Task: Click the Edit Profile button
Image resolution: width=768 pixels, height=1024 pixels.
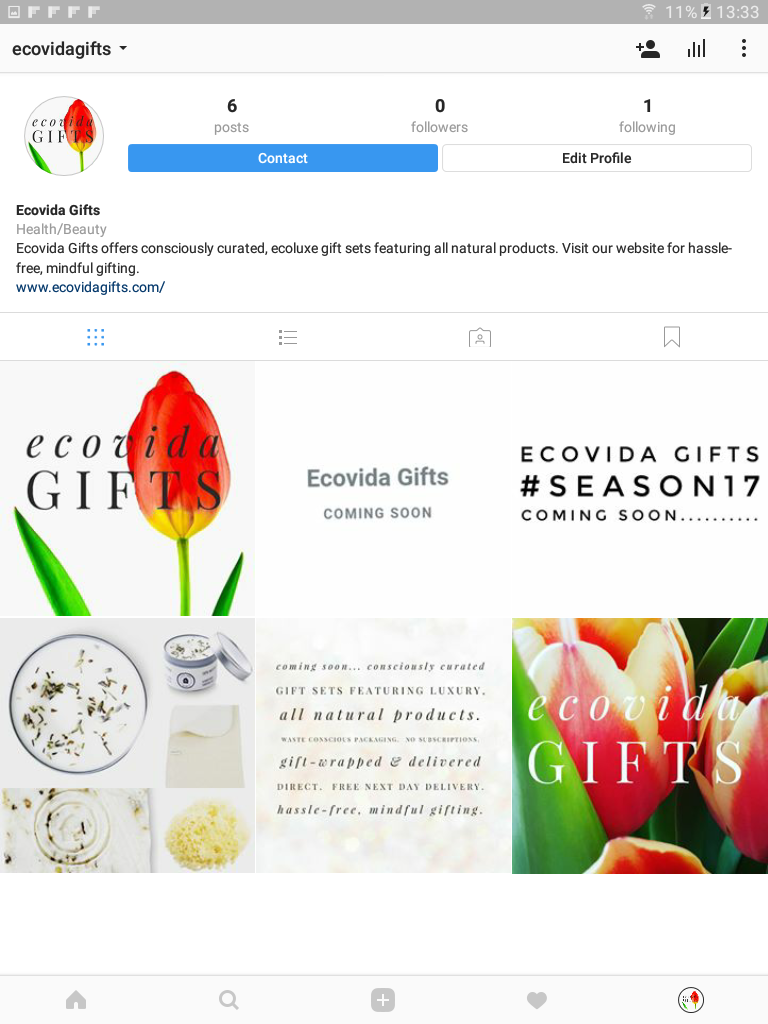Action: click(x=597, y=158)
